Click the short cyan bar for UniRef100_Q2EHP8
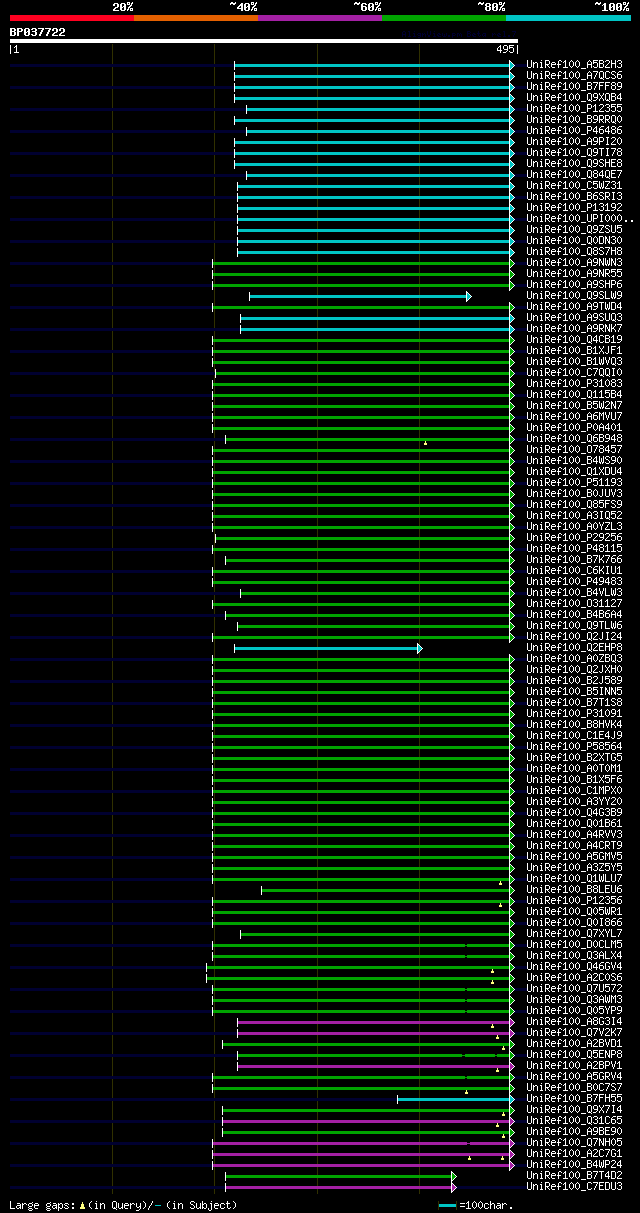 pyautogui.click(x=328, y=648)
